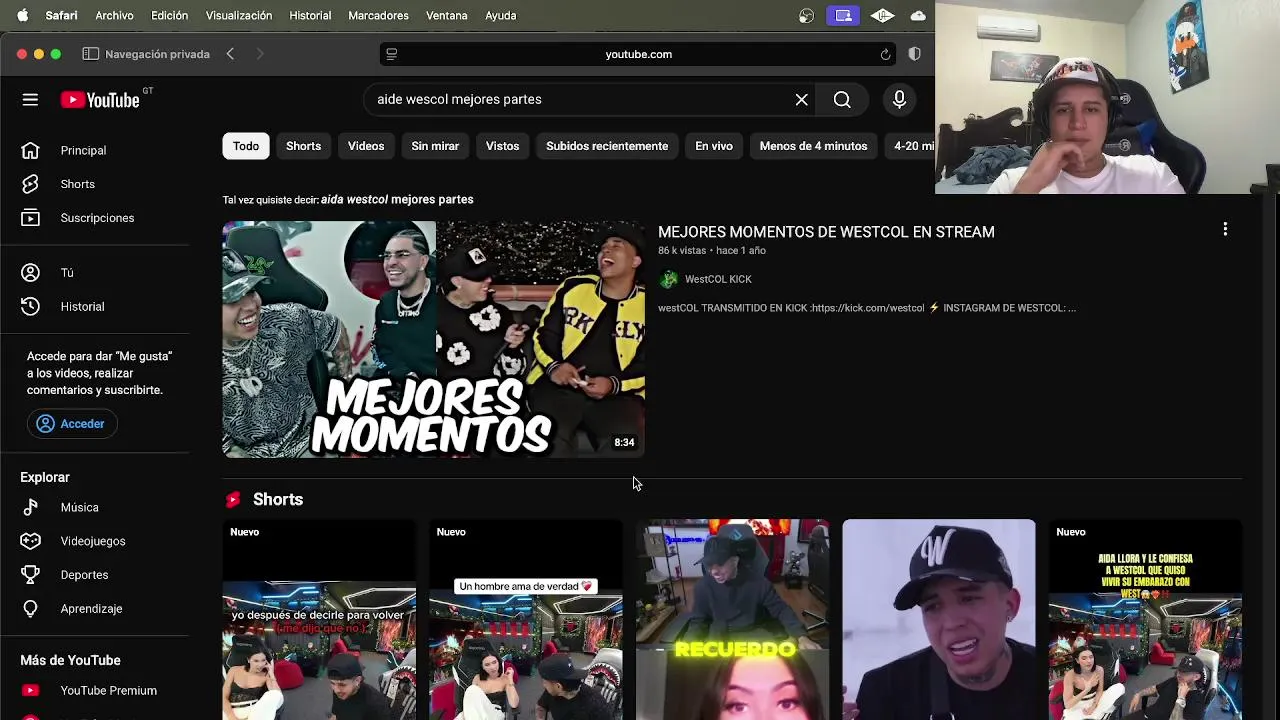Open short 'yo después de decirle para volver'

319,619
